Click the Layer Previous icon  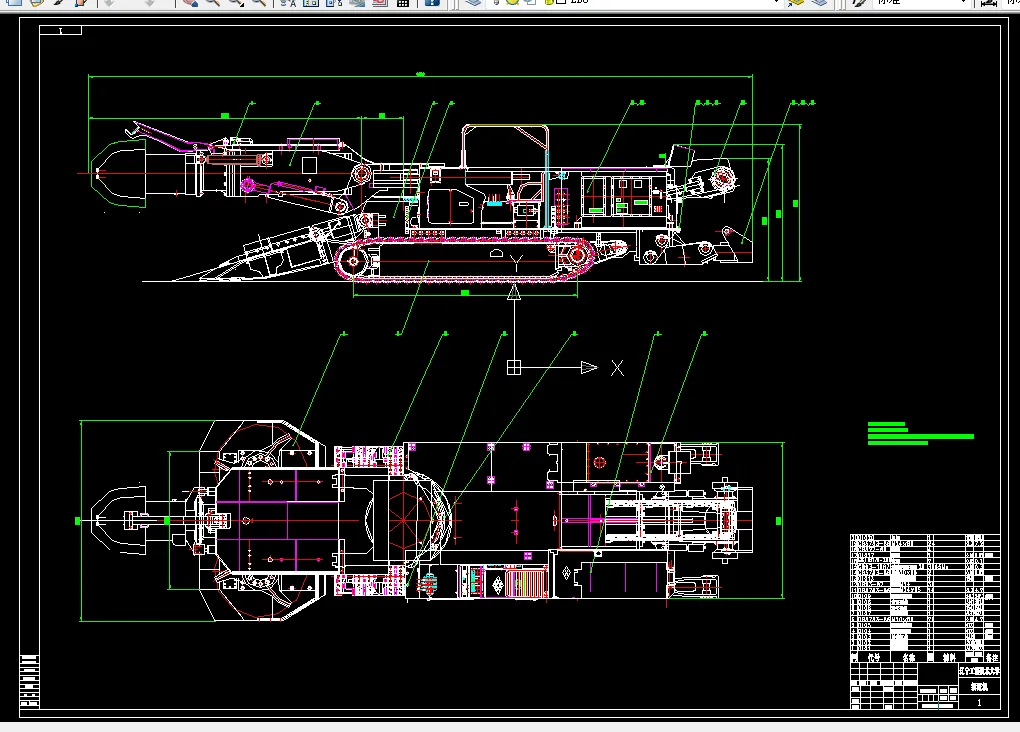pos(819,3)
